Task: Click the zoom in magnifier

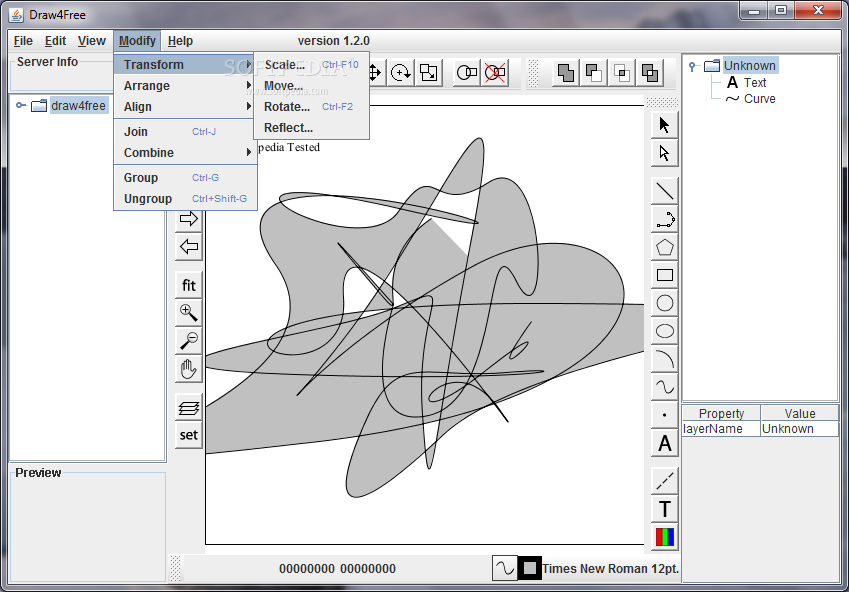Action: (x=188, y=313)
